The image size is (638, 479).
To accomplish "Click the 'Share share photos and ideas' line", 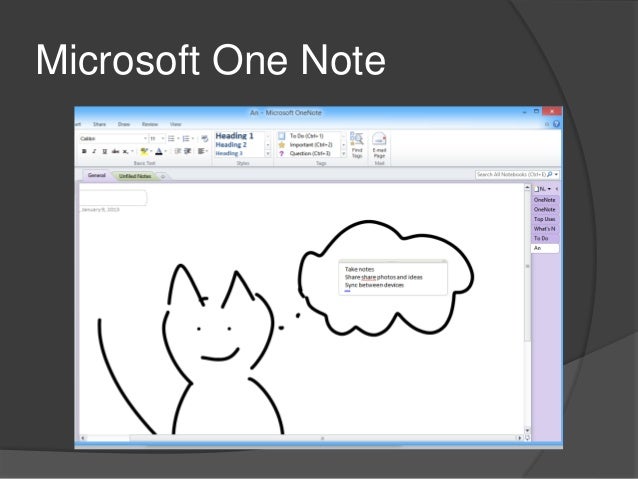I will coord(384,277).
